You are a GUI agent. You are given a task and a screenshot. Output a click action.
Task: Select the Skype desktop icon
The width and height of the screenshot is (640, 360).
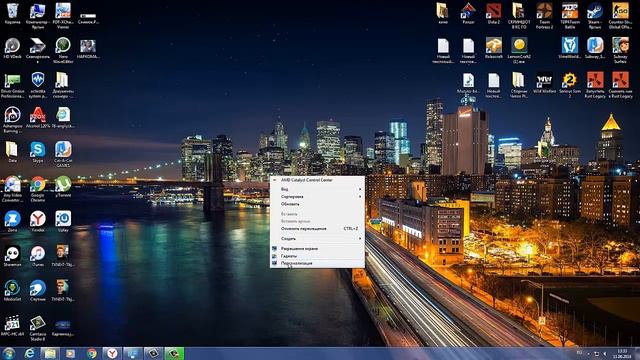pyautogui.click(x=38, y=153)
